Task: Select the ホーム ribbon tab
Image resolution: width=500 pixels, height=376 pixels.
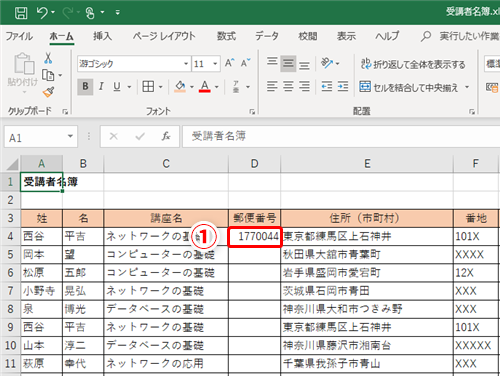Action: 61,36
